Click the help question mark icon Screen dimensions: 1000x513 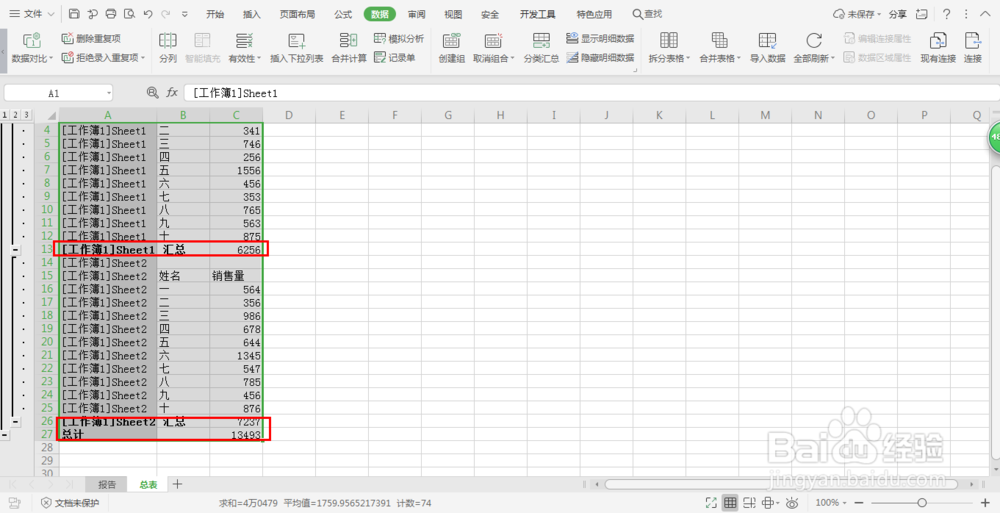click(x=946, y=14)
